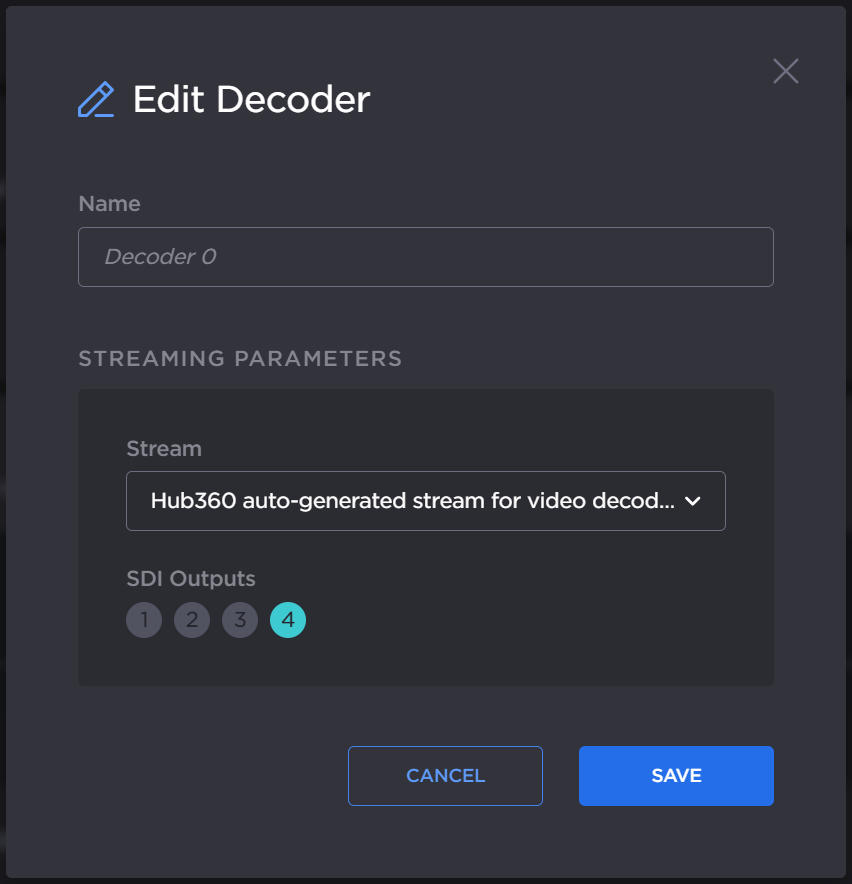852x884 pixels.
Task: Click the Edit Decoder title text
Action: click(250, 99)
